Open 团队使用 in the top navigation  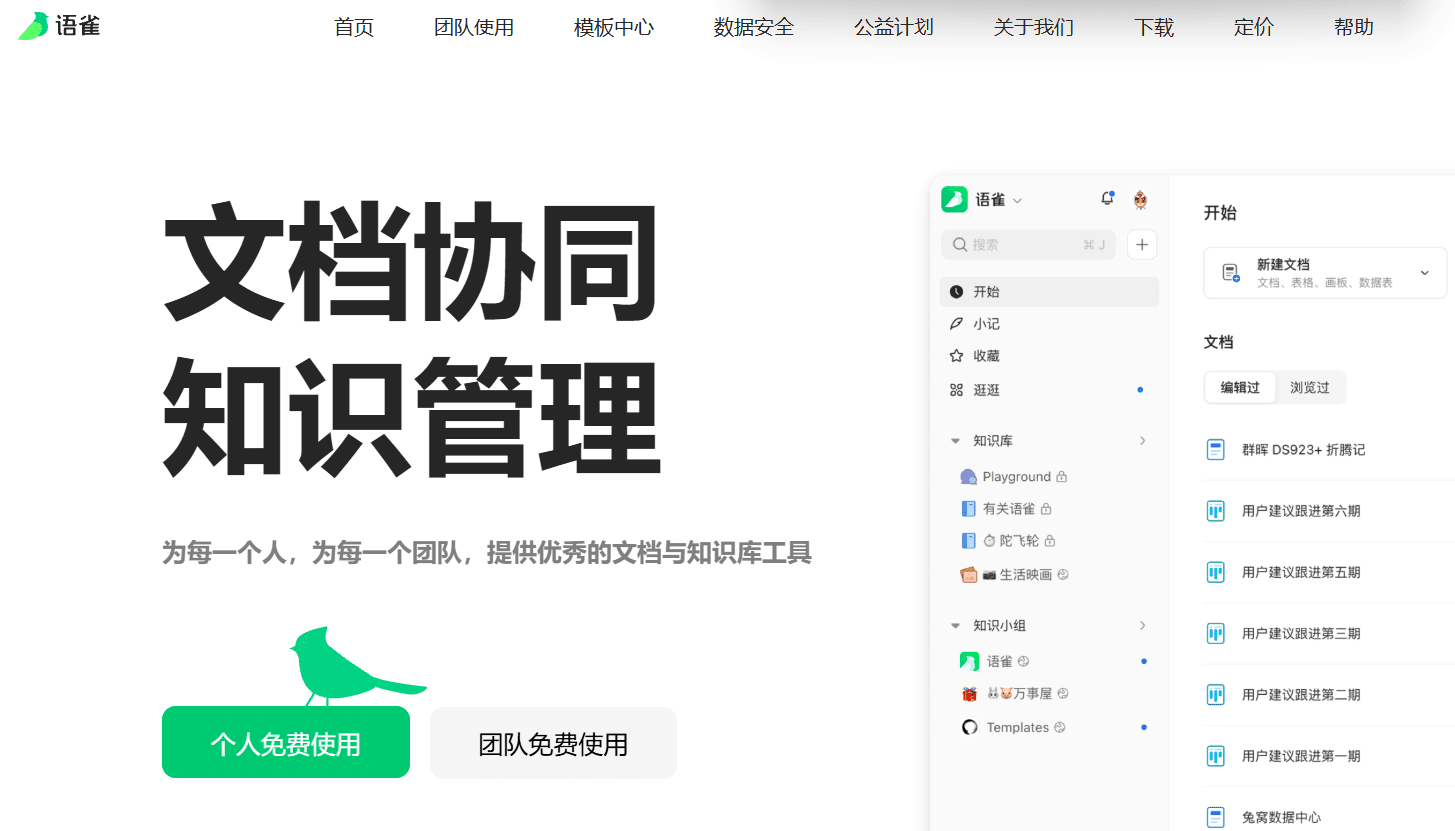tap(474, 28)
